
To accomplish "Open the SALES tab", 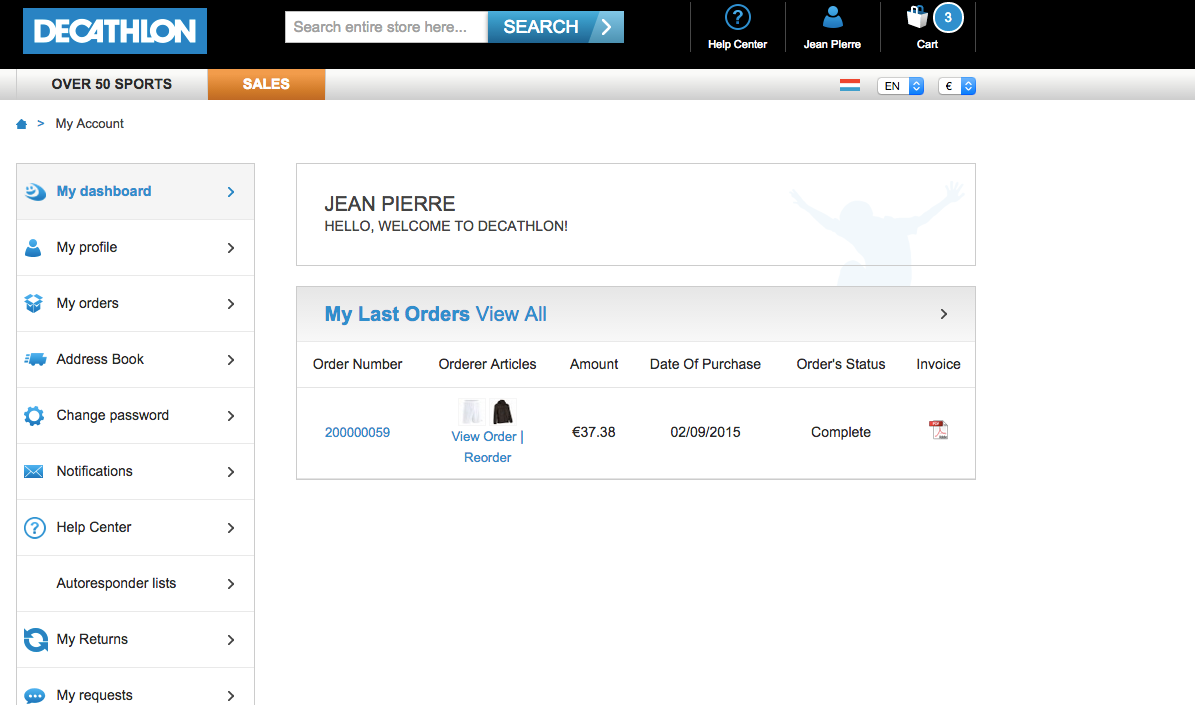I will pyautogui.click(x=266, y=84).
